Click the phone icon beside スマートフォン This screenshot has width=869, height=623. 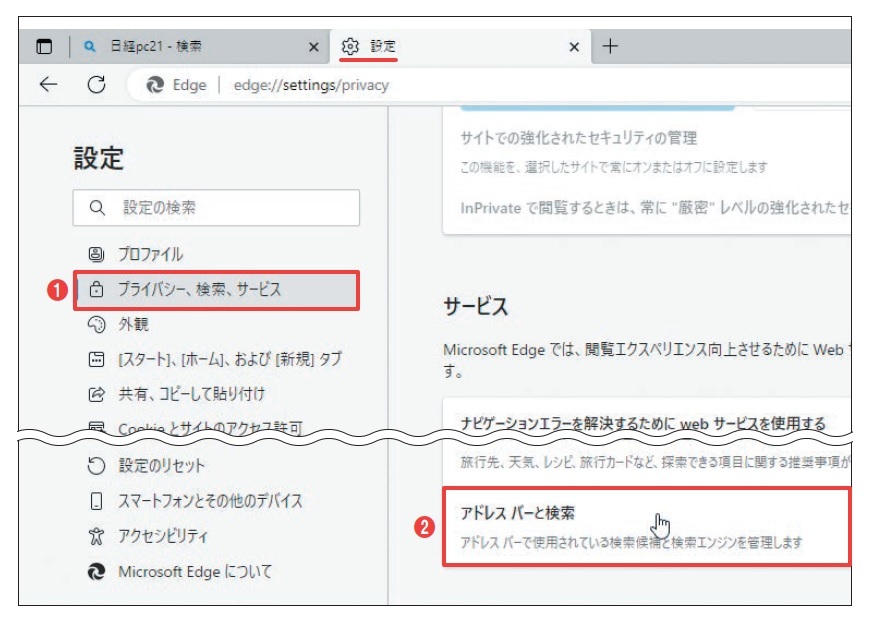pos(96,501)
